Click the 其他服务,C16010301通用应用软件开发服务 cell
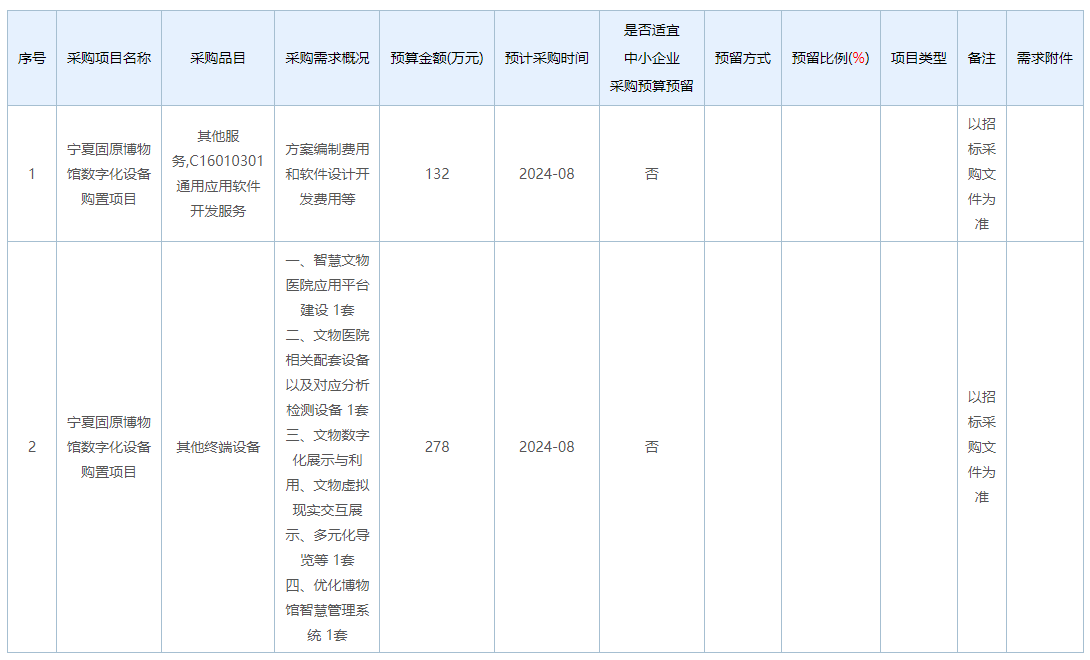The width and height of the screenshot is (1090, 660). click(218, 174)
